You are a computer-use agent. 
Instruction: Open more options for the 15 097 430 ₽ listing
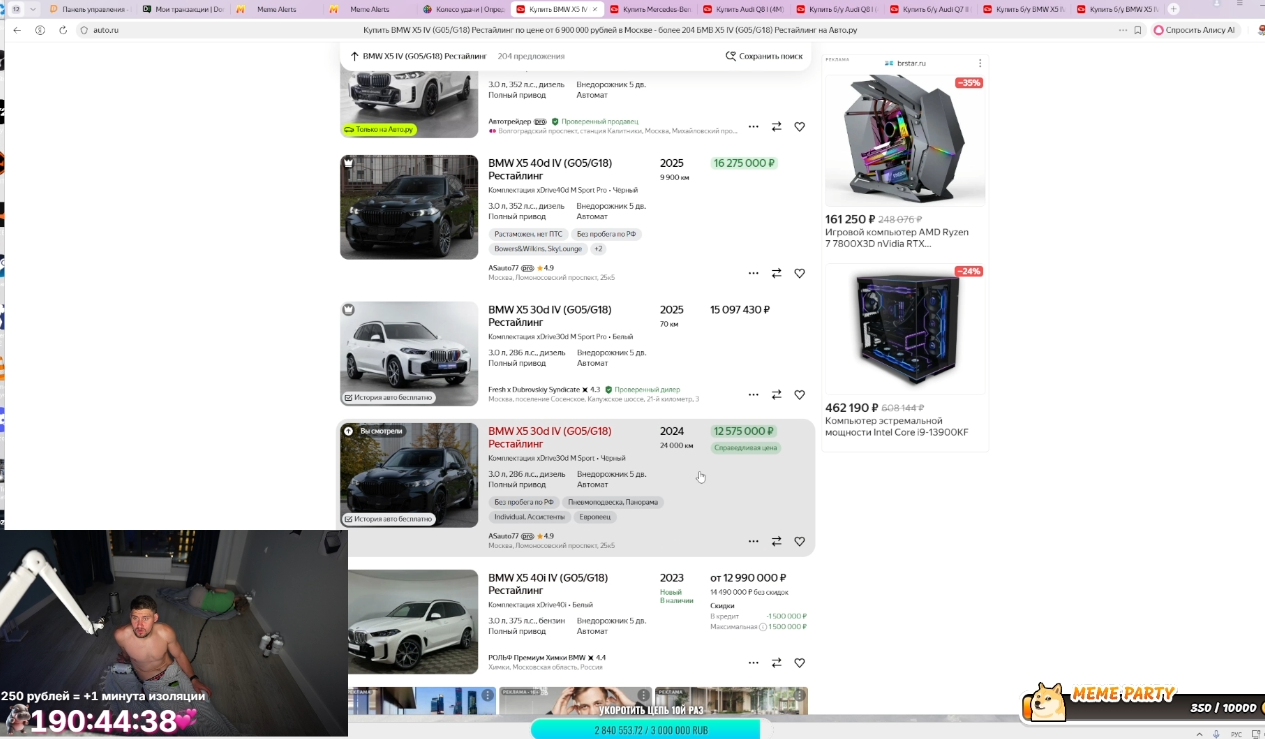coord(753,395)
